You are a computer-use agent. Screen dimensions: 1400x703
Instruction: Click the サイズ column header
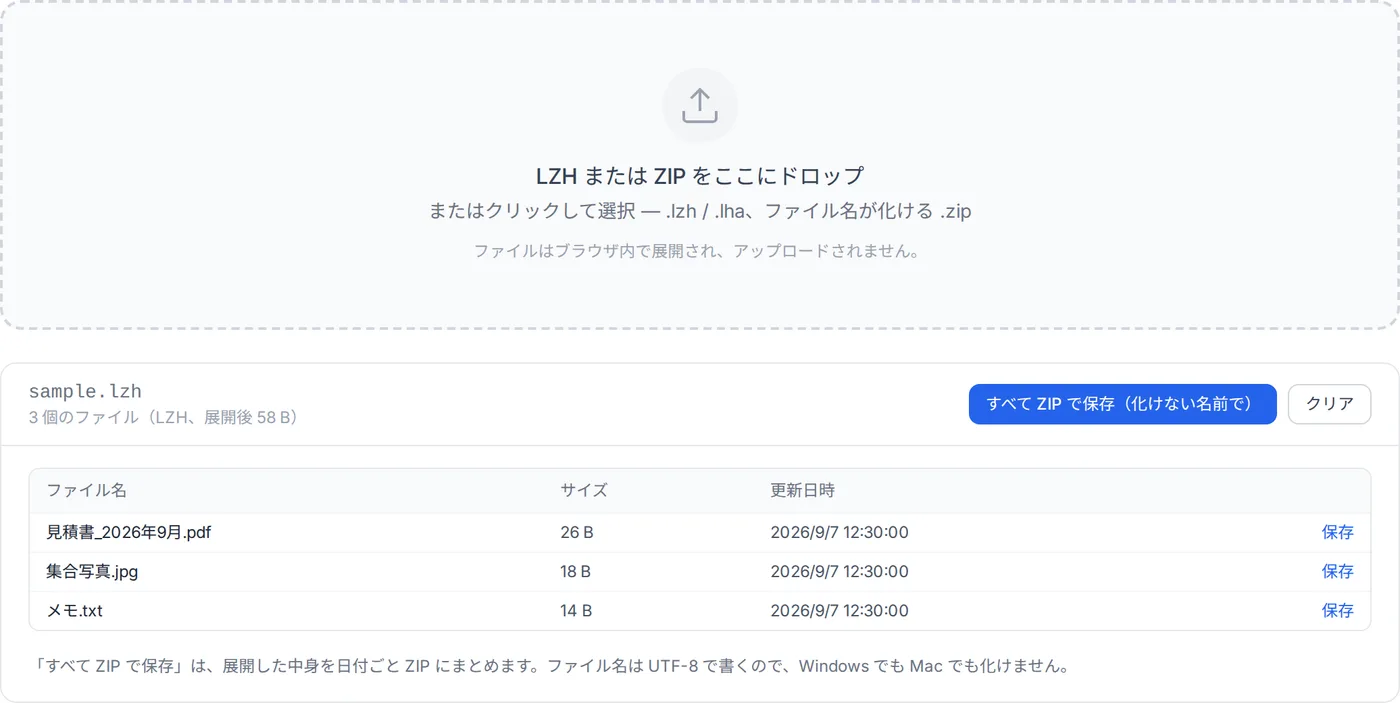584,490
